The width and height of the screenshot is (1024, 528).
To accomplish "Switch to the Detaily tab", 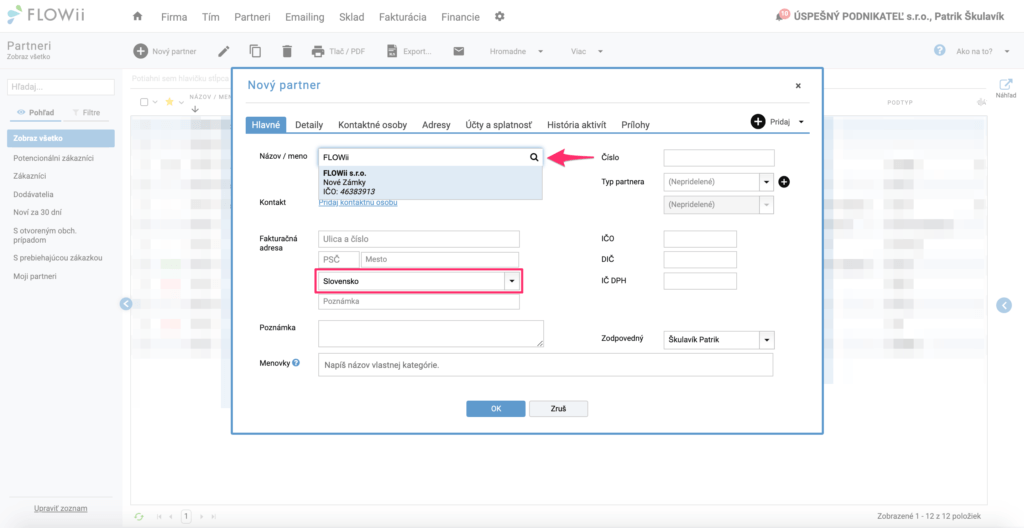I will [x=310, y=125].
